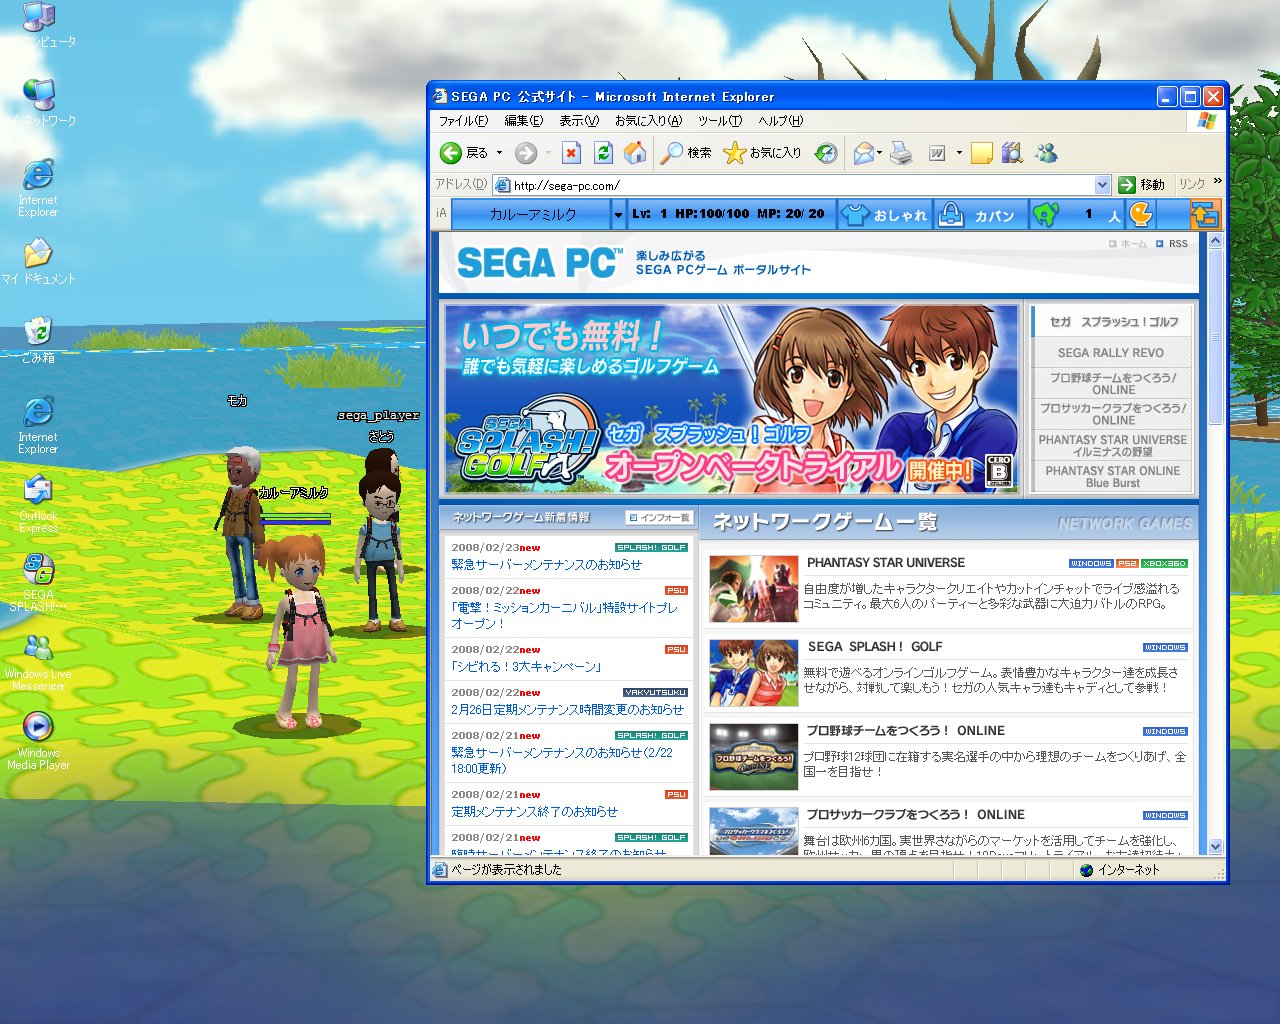This screenshot has height=1024, width=1280.
Task: Click the page vertical scrollbar down arrow
Action: [x=1216, y=847]
